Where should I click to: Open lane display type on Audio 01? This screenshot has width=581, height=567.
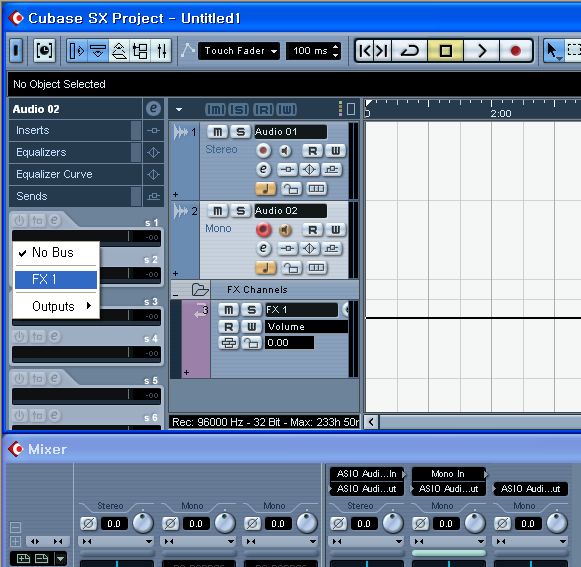pos(316,189)
